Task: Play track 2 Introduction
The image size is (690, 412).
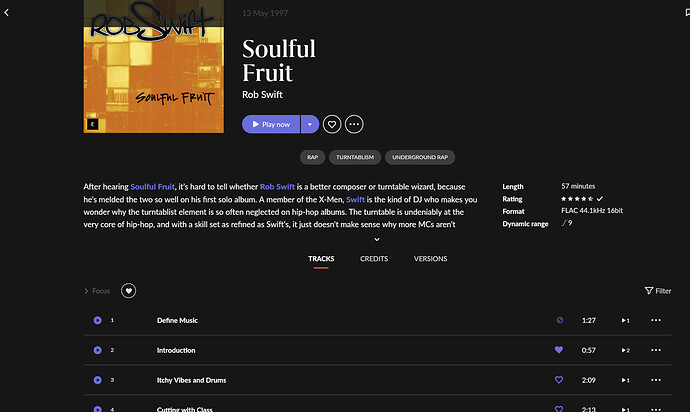Action: tap(98, 350)
